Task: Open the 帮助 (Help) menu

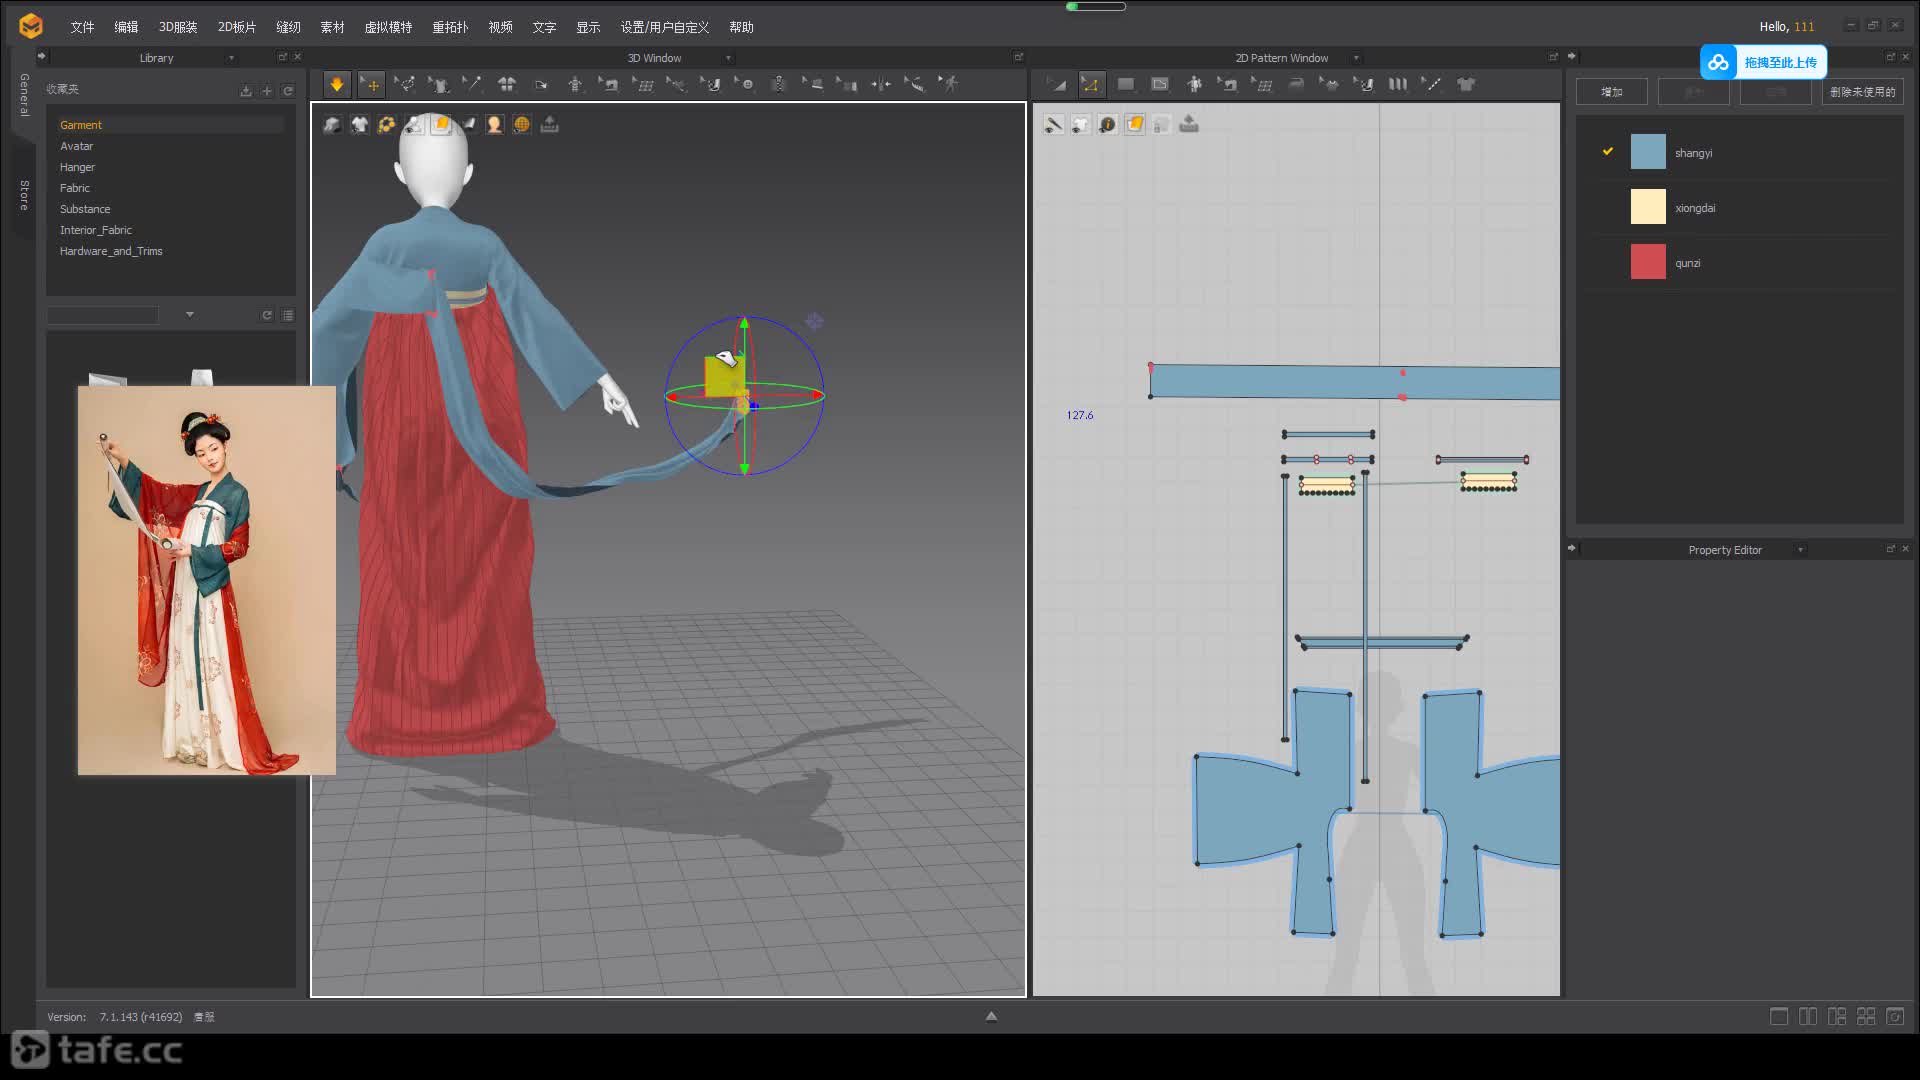Action: tap(741, 27)
